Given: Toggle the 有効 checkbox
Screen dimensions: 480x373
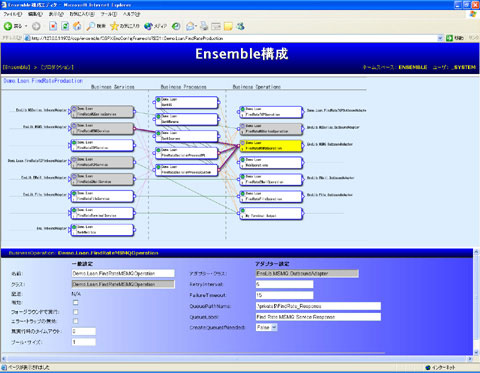Looking at the screenshot, I should (76, 303).
